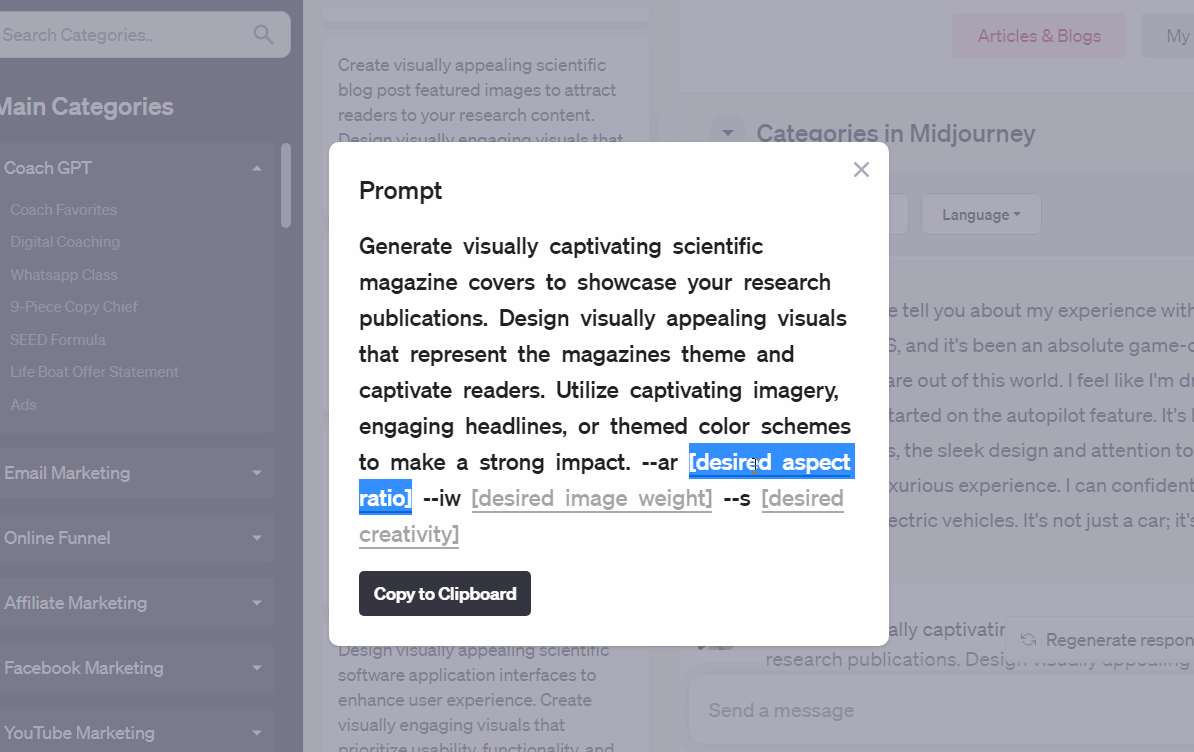
Task: Expand the Online Funnel category
Action: 257,538
